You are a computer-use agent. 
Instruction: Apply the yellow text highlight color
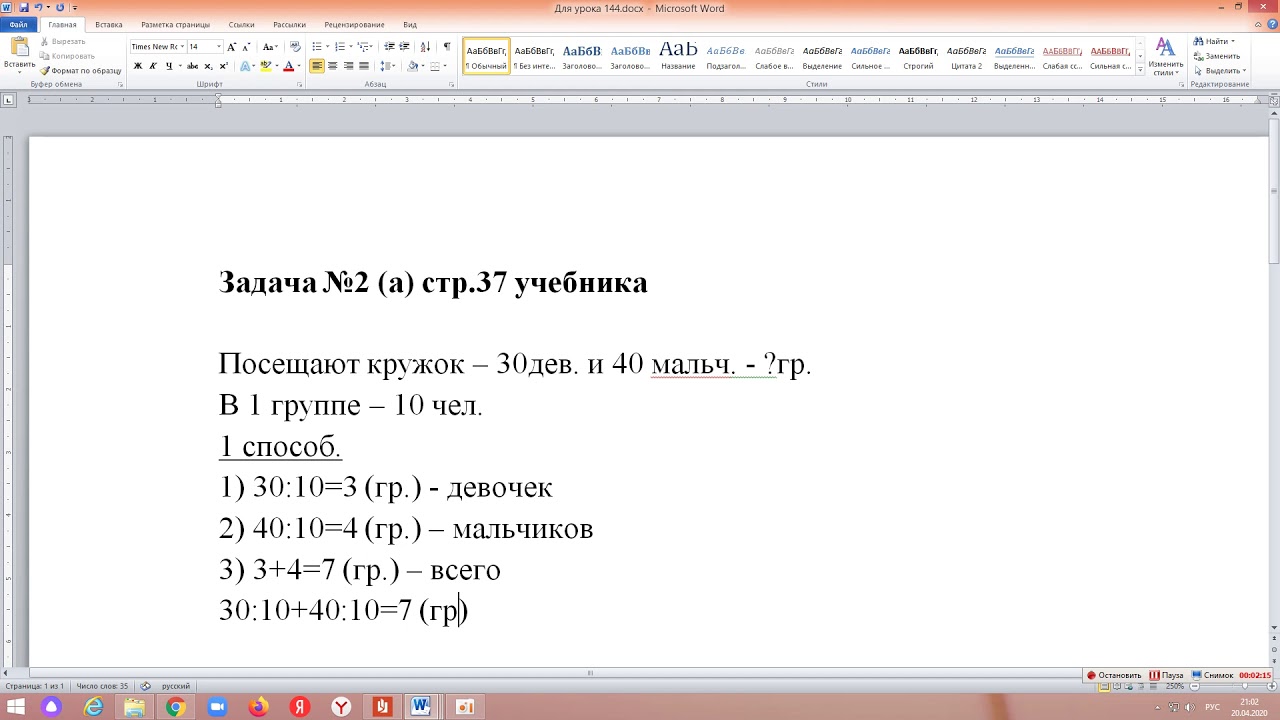pos(265,66)
